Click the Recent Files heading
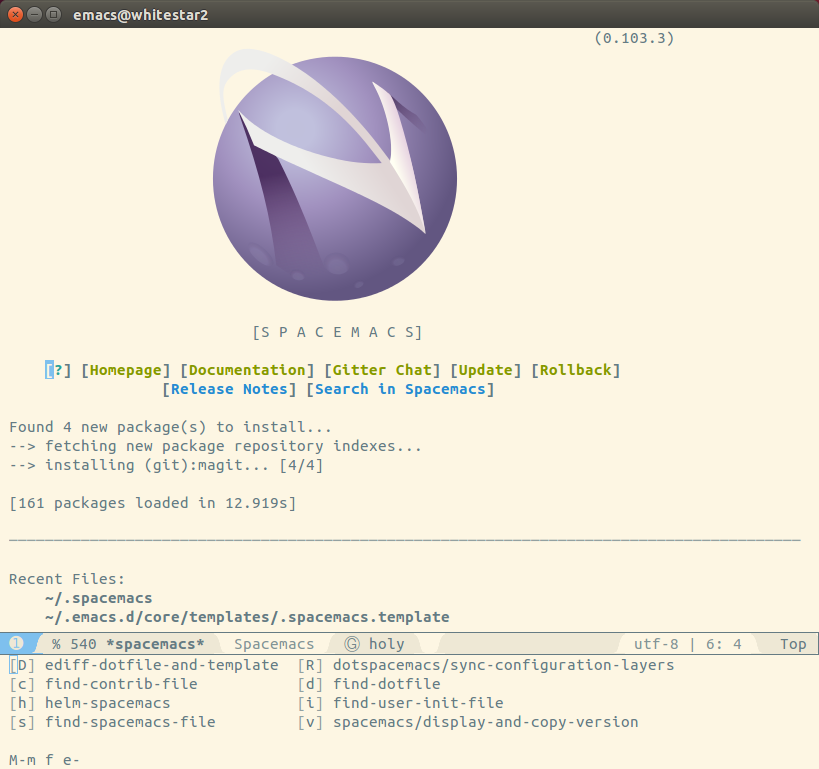 (x=67, y=579)
